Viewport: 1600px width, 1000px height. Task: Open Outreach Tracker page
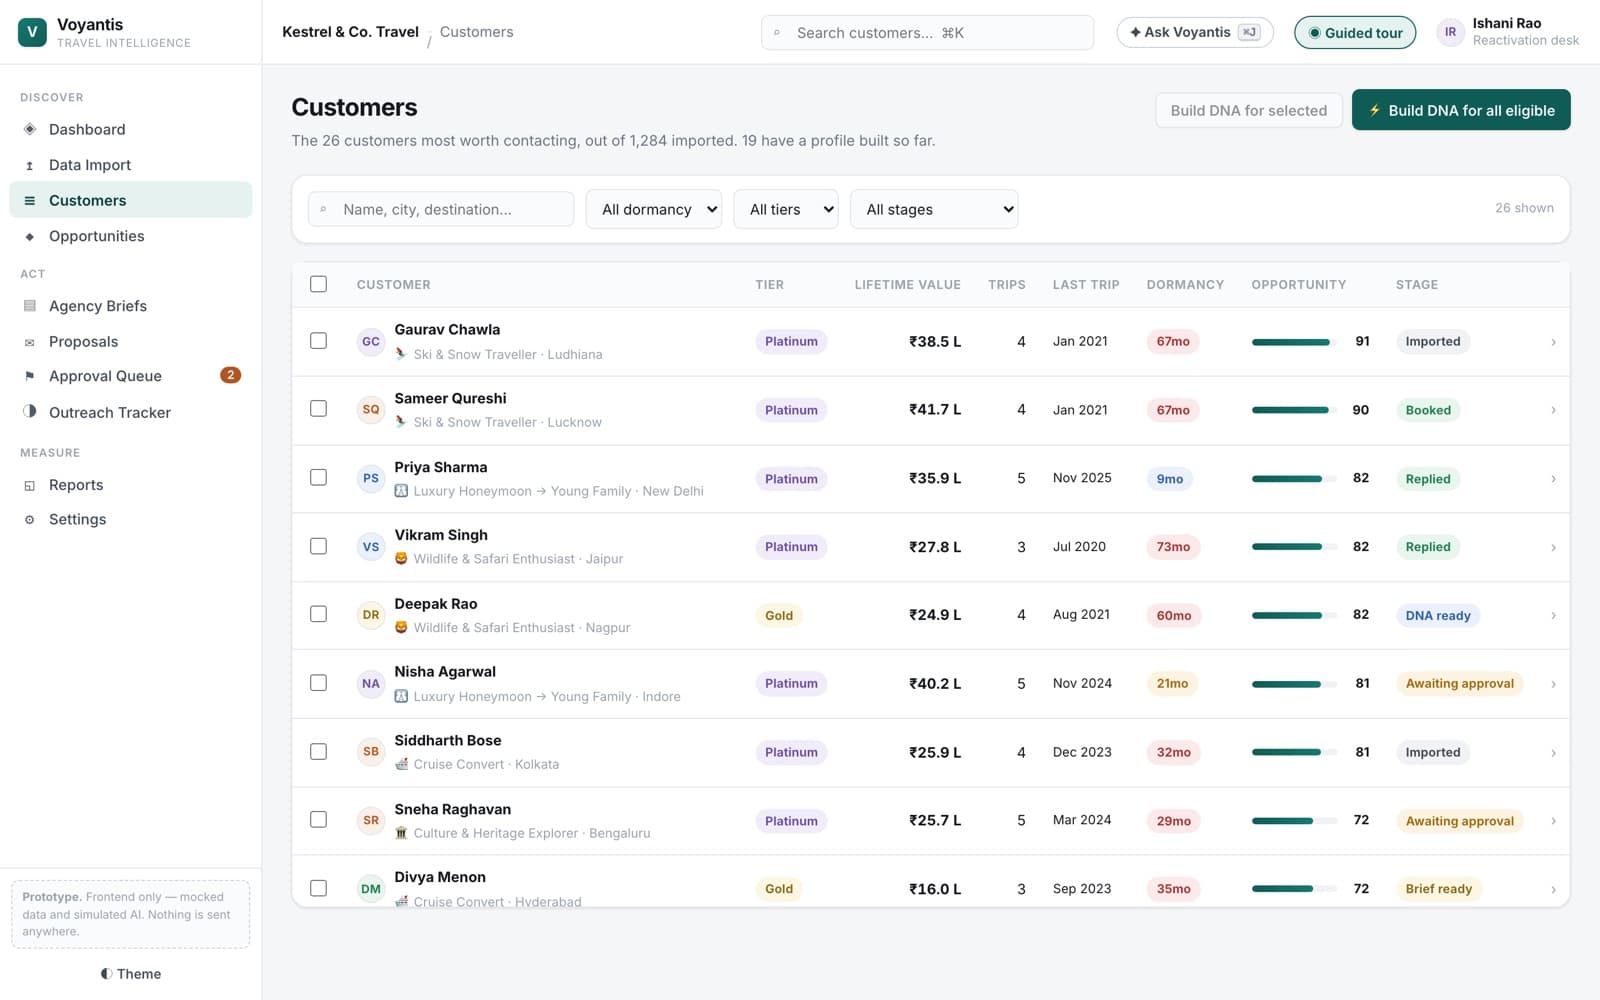[130, 412]
